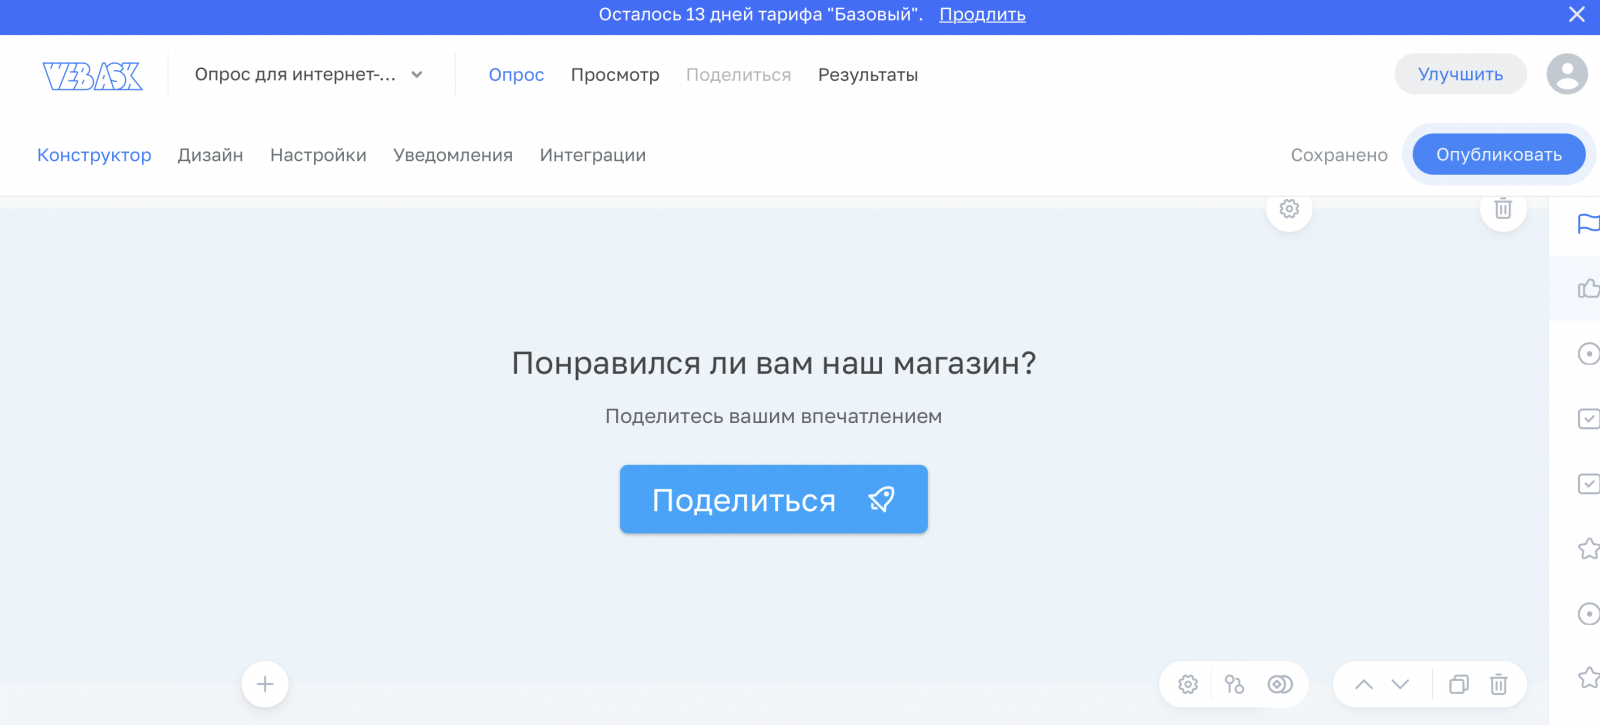This screenshot has width=1600, height=725.
Task: Select the flag icon in right sidebar
Action: tap(1587, 223)
